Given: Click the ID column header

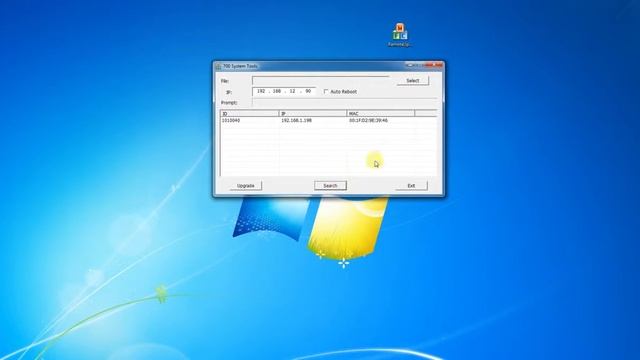Looking at the screenshot, I should pos(250,113).
